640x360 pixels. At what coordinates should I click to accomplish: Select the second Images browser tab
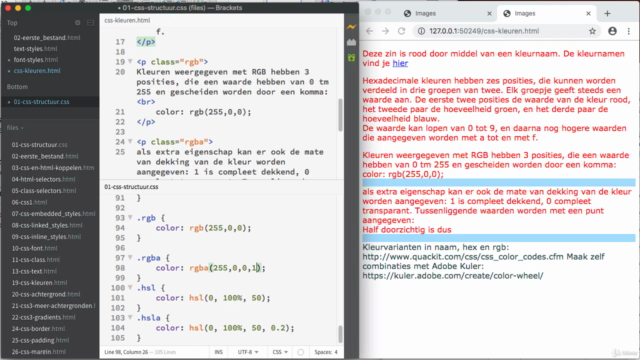[x=546, y=13]
